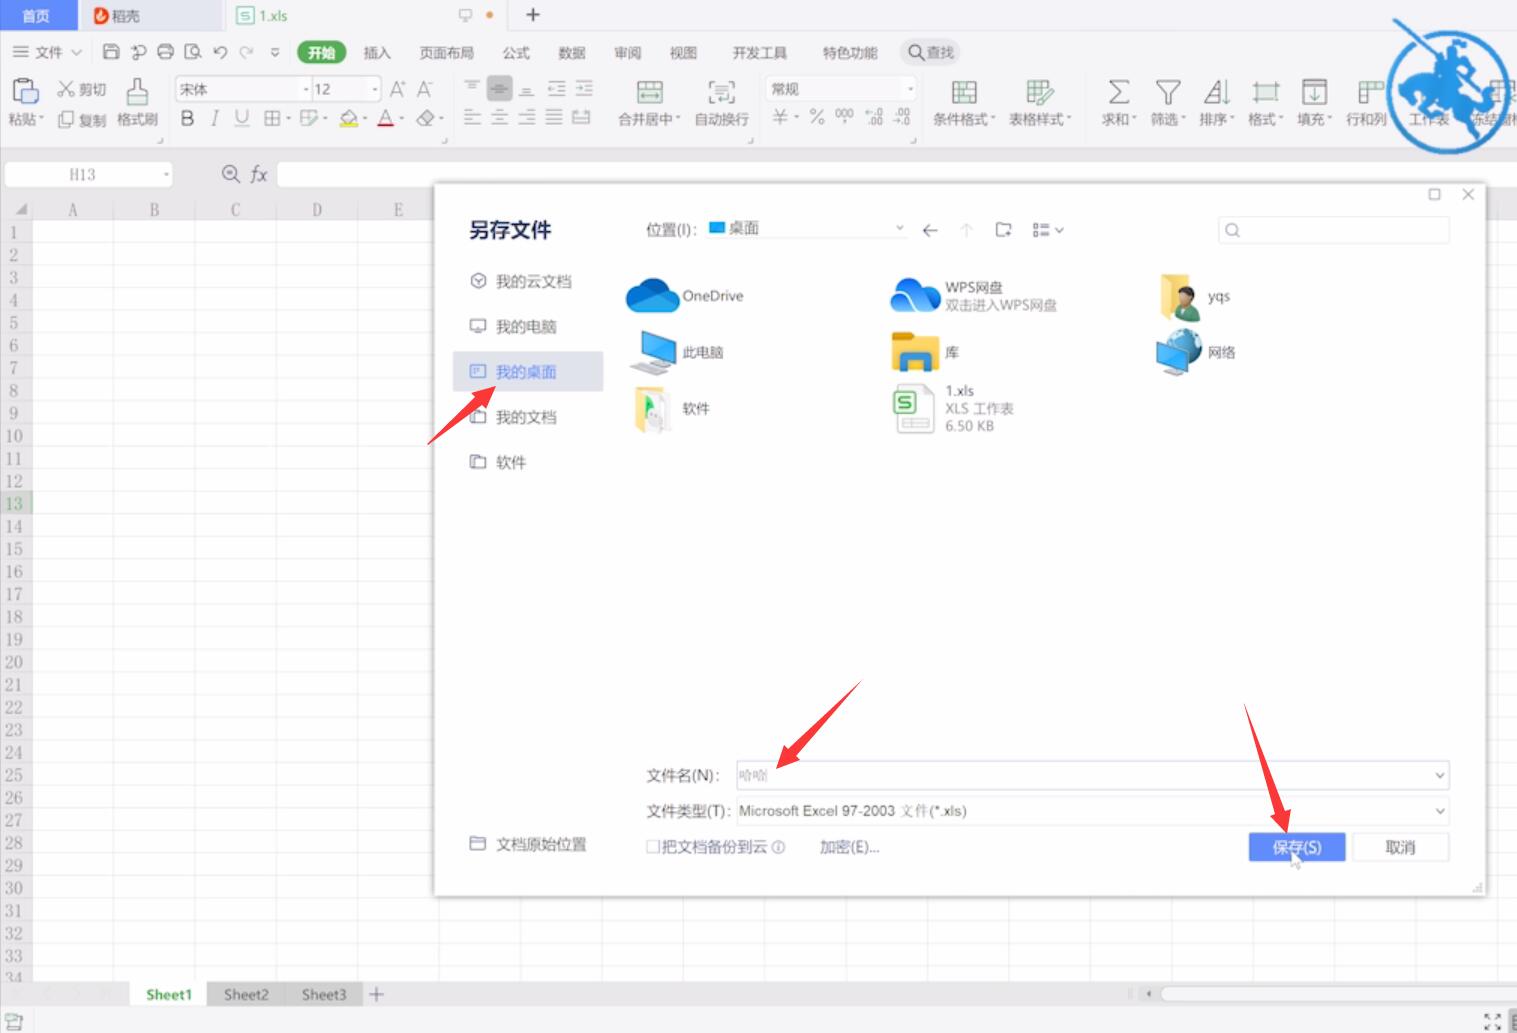Click the Fill (填充) icon

1314,92
